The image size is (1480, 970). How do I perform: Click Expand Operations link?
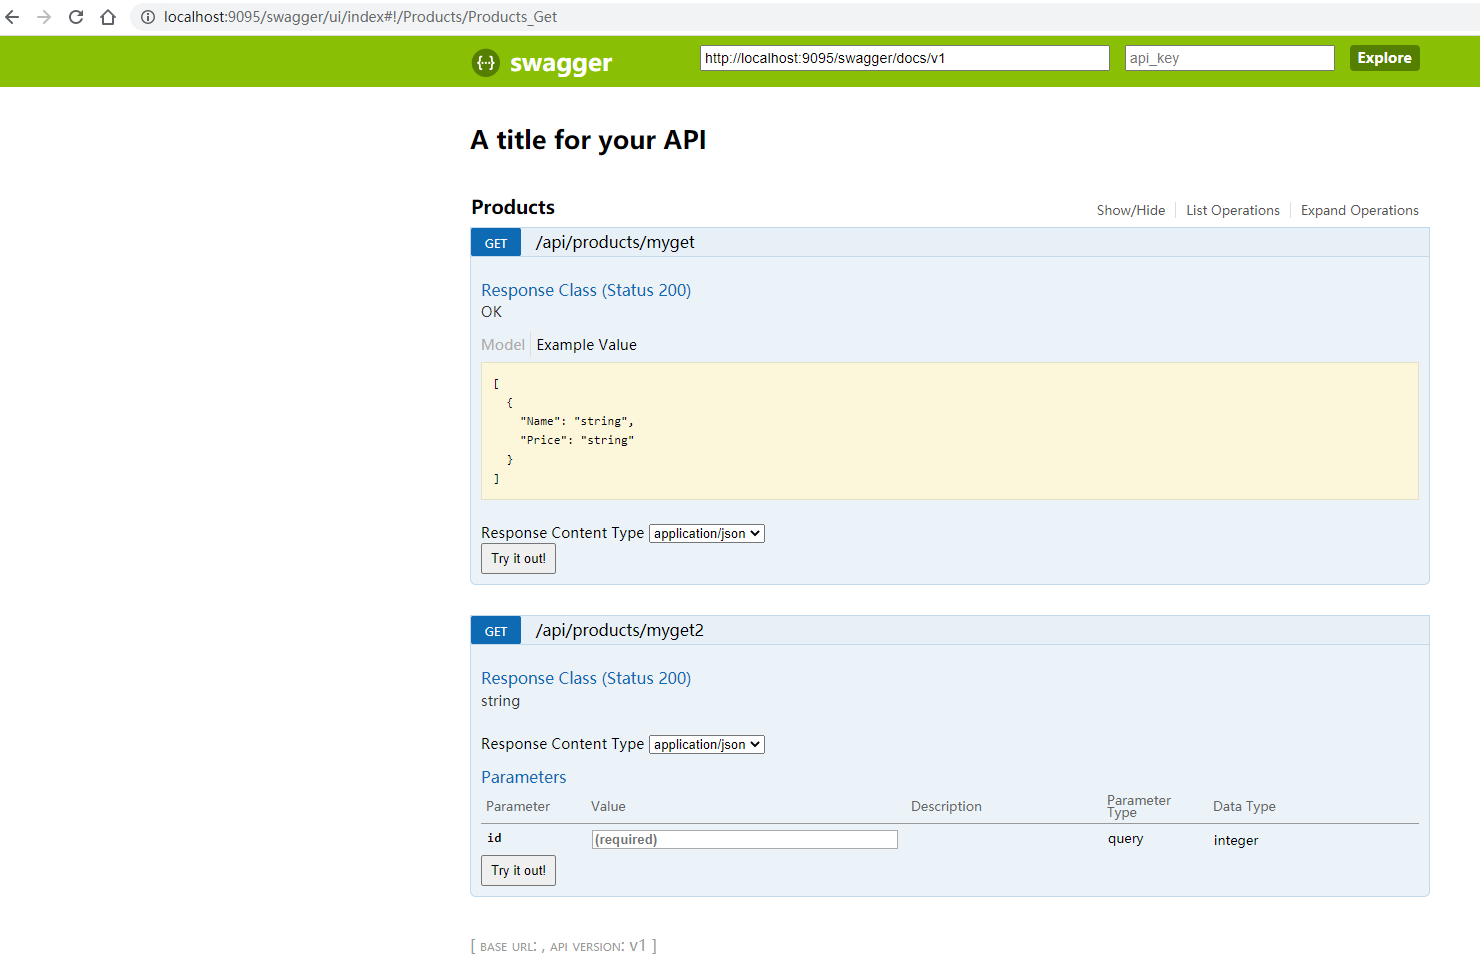[1360, 210]
